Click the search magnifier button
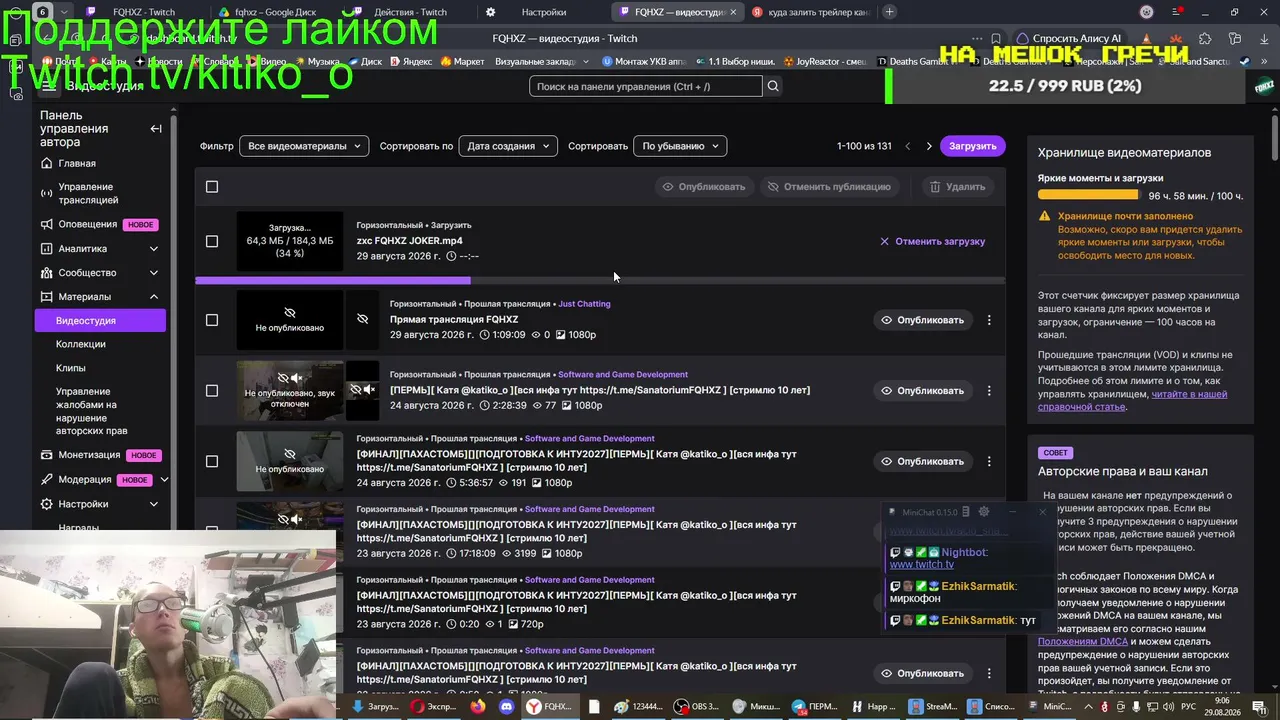 [x=773, y=86]
